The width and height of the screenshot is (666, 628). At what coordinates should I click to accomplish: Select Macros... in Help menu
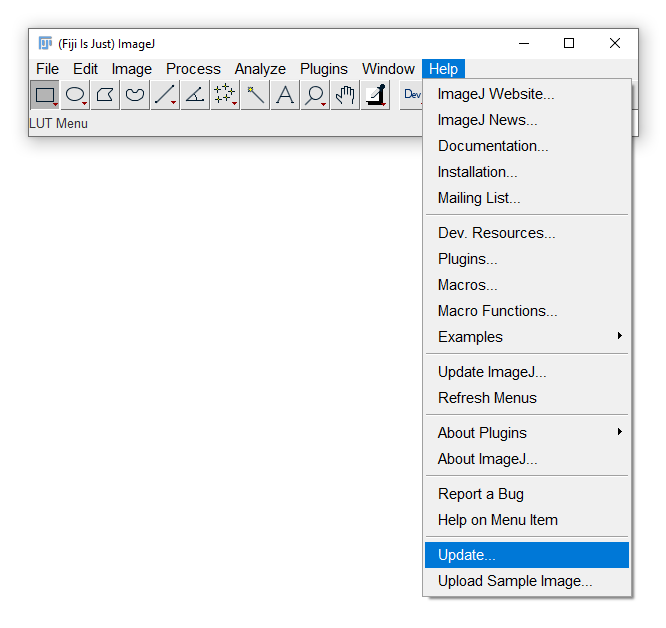coord(527,284)
